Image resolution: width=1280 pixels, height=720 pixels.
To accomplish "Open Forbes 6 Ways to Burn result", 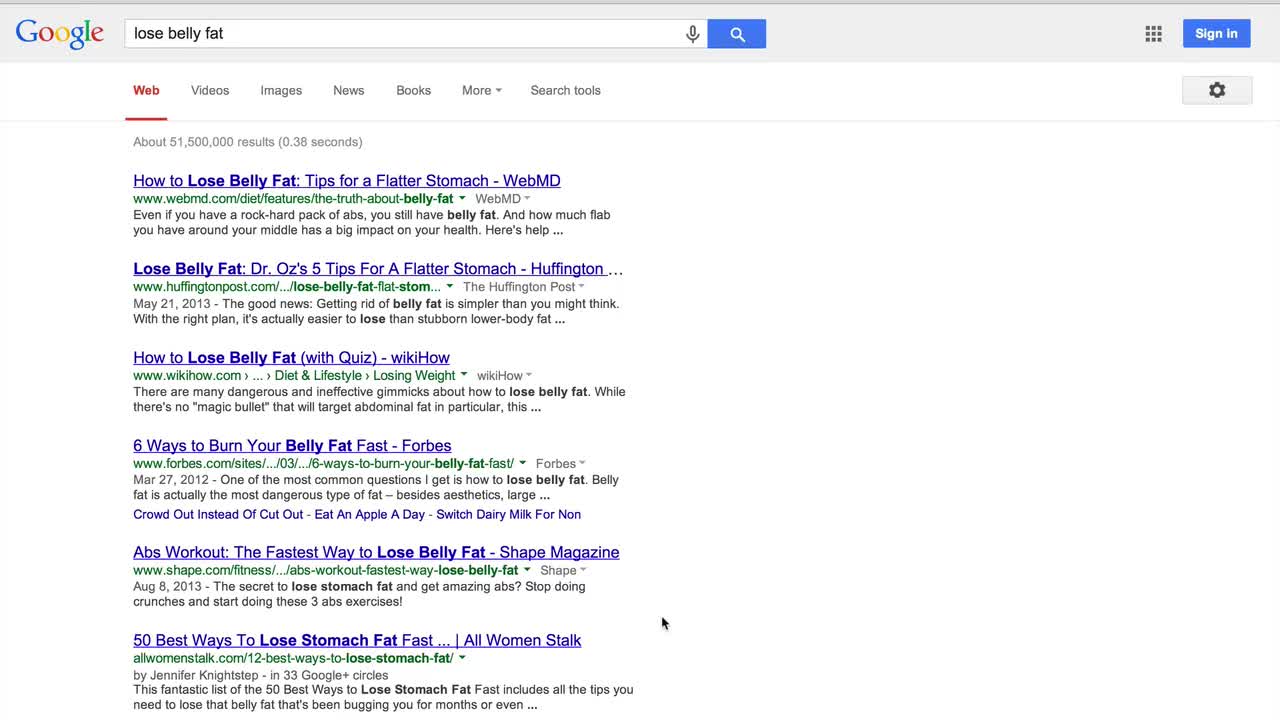I will pos(292,446).
